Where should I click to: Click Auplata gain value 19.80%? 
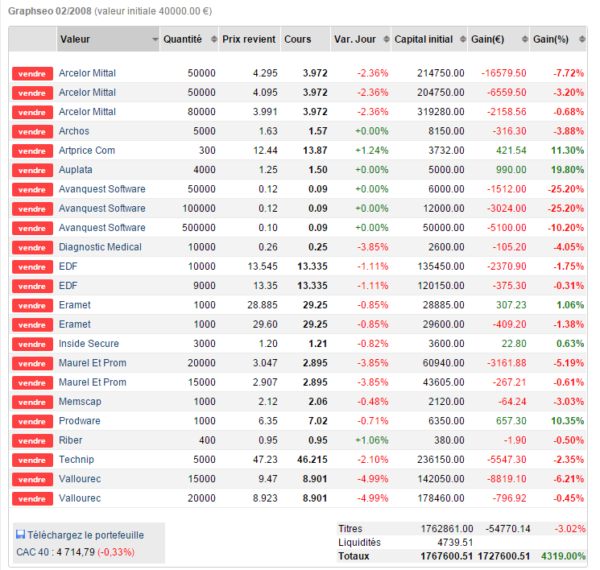pyautogui.click(x=567, y=170)
